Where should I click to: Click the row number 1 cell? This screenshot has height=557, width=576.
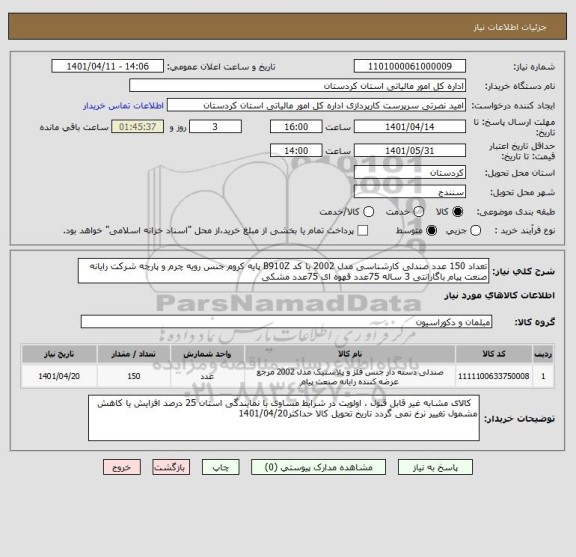[x=543, y=376]
